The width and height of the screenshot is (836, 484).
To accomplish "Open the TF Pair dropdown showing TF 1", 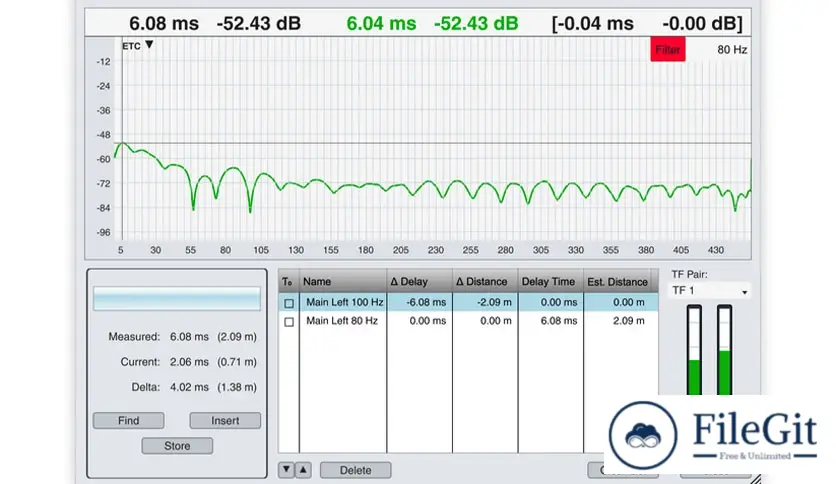I will click(x=709, y=291).
